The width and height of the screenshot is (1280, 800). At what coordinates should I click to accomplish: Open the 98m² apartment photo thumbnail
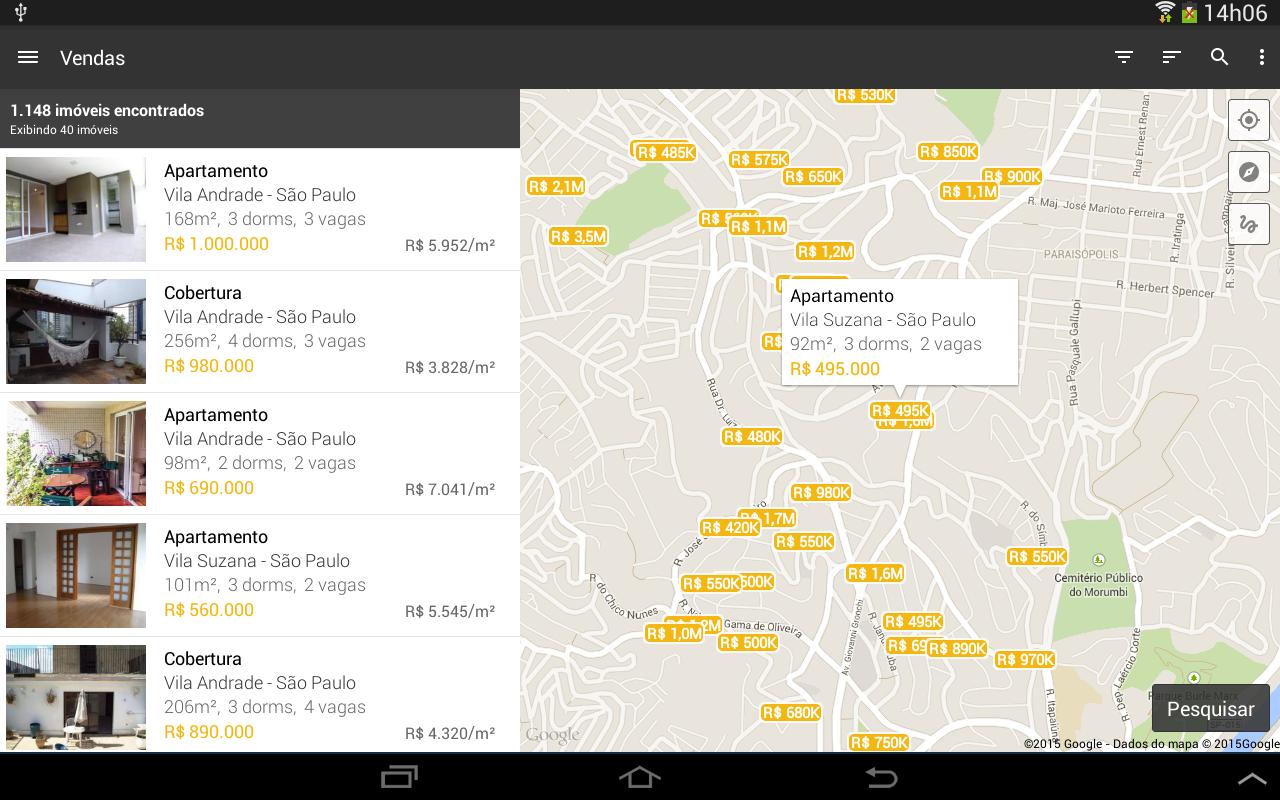[x=76, y=453]
